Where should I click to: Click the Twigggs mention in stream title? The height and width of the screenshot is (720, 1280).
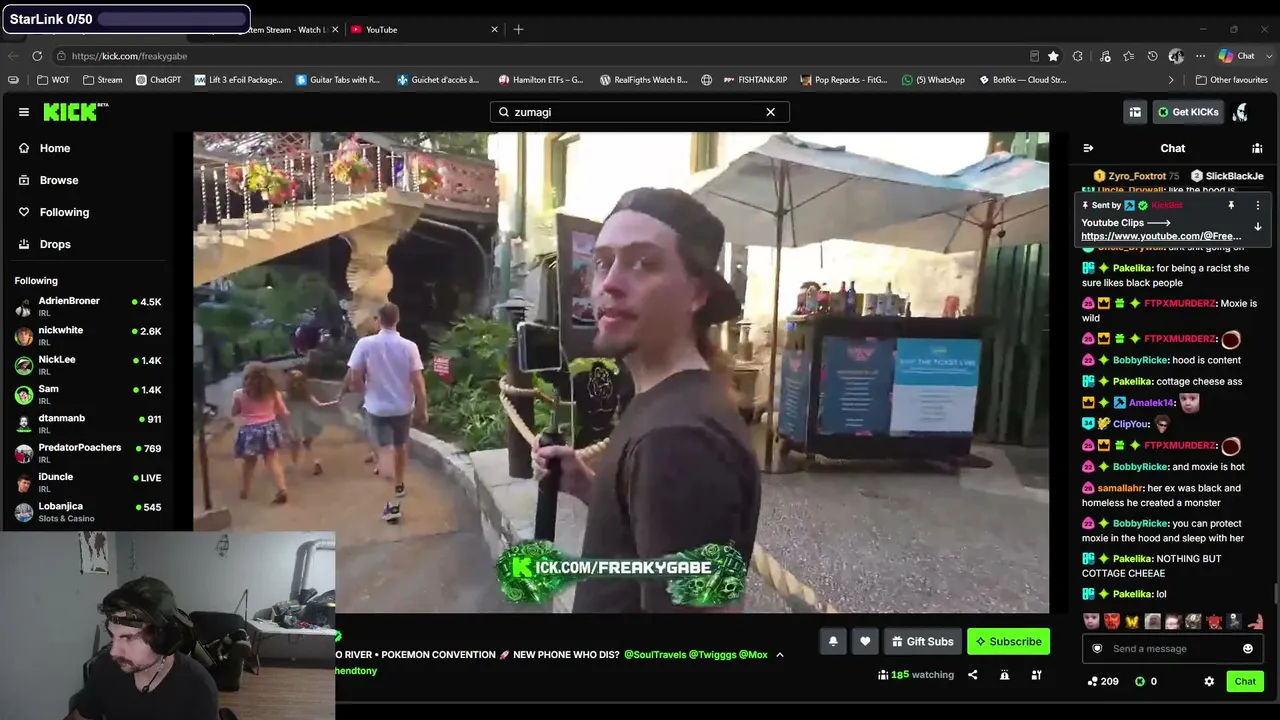point(712,655)
